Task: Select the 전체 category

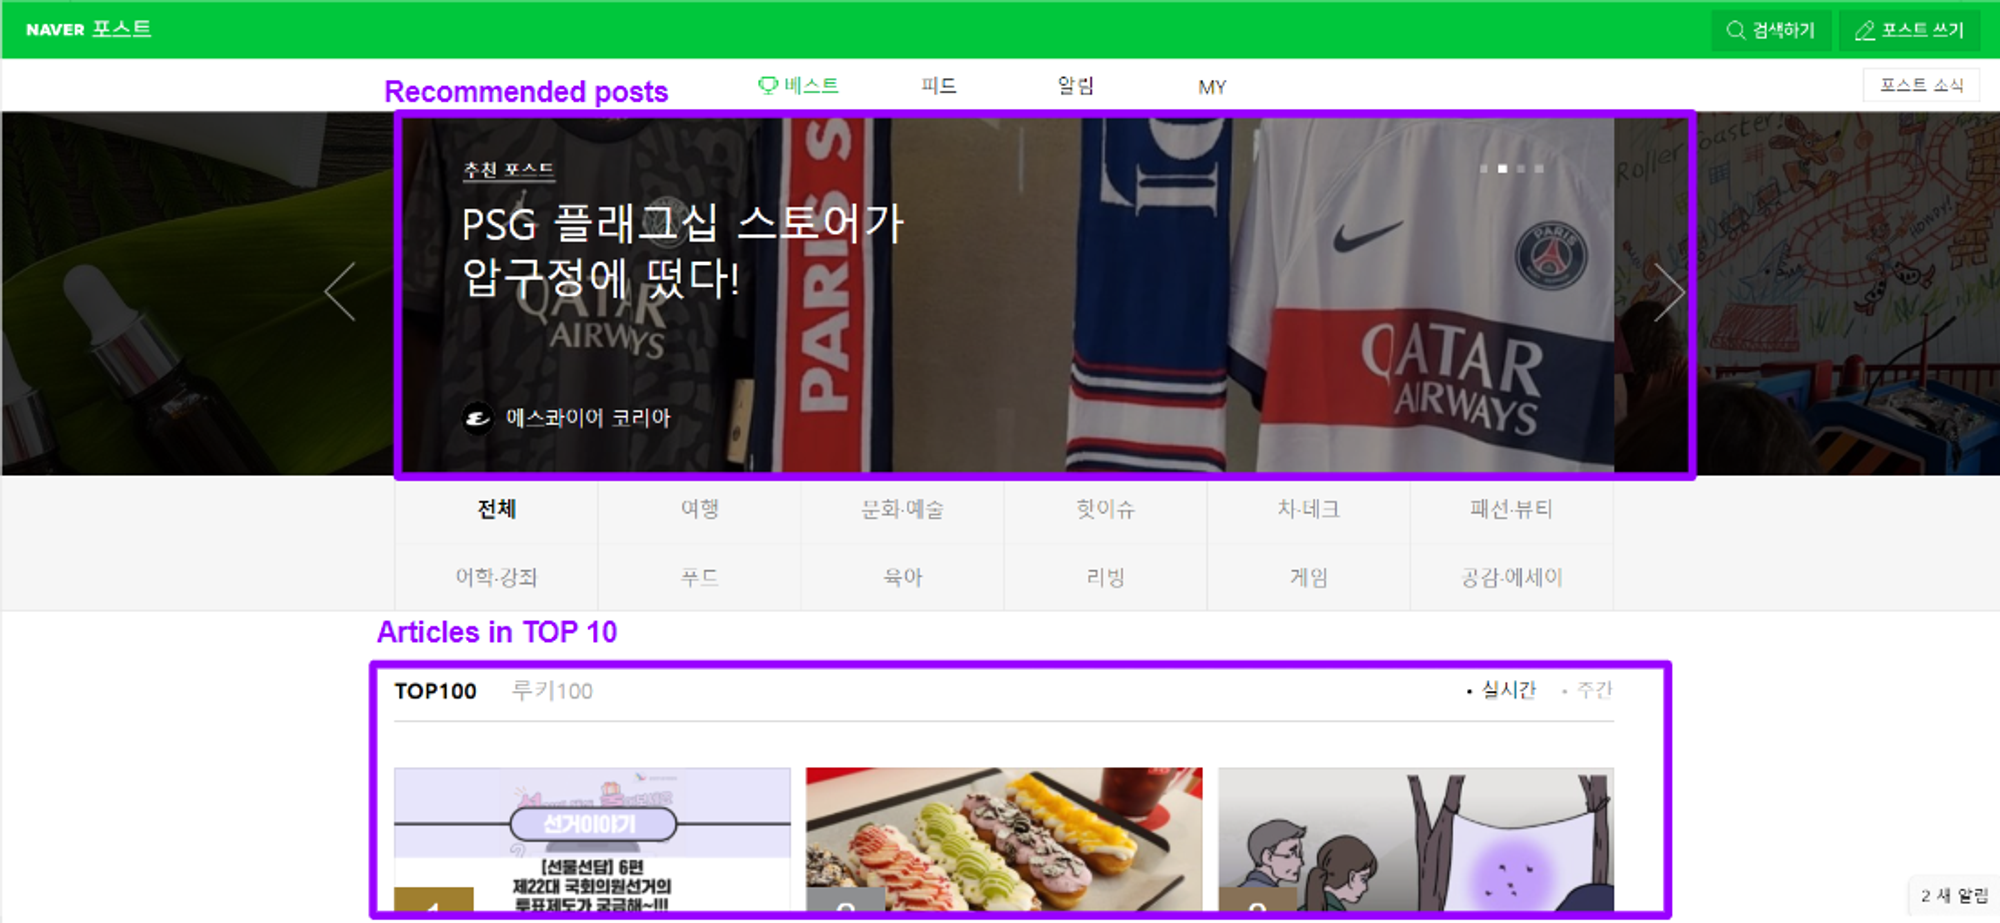Action: 497,509
